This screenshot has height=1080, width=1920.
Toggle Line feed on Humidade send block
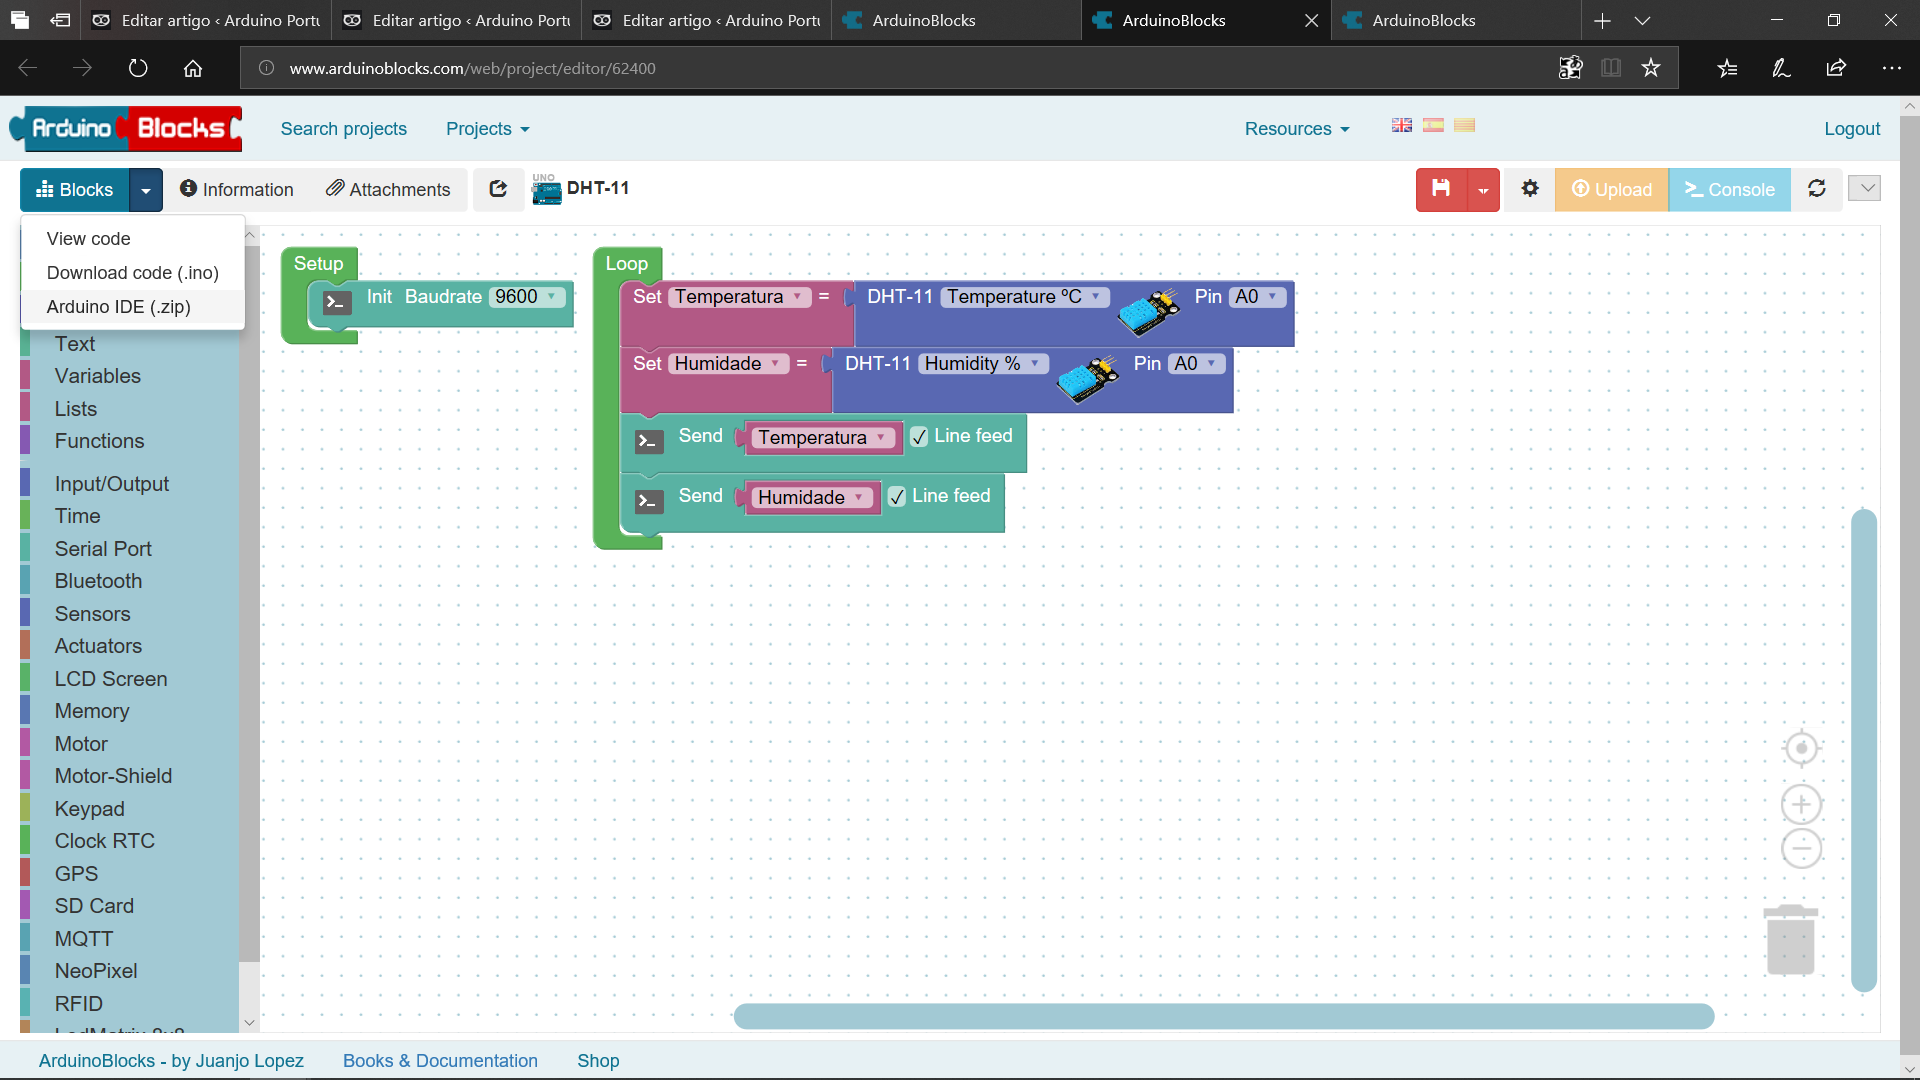click(897, 497)
